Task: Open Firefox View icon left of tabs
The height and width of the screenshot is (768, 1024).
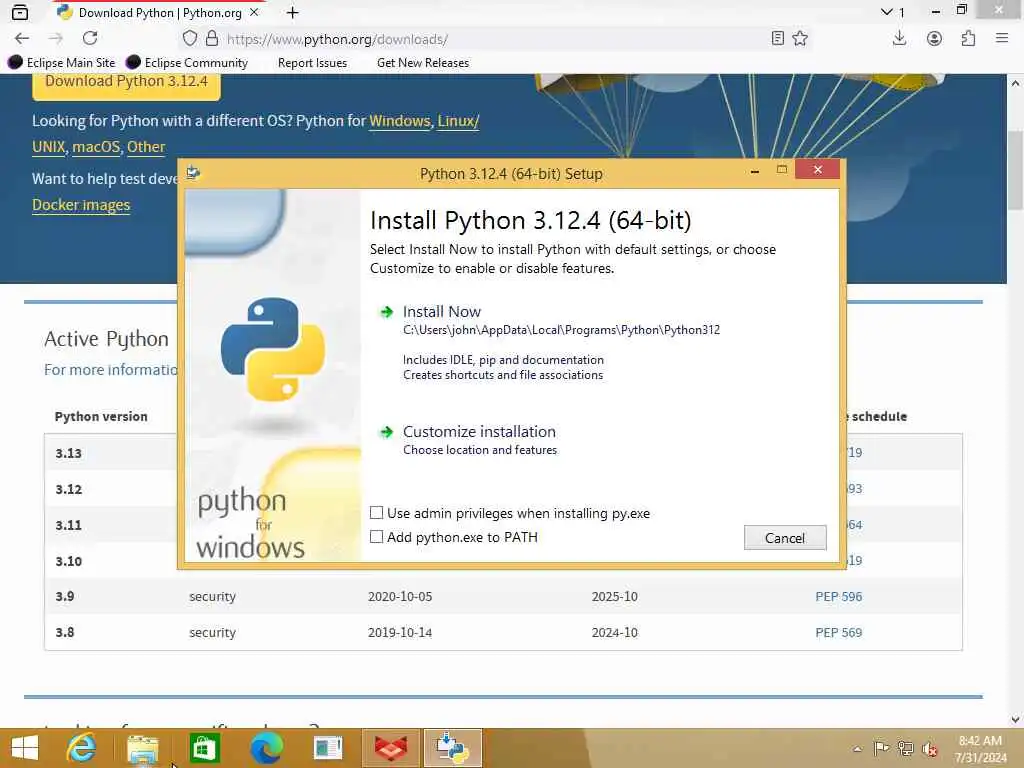Action: point(20,12)
